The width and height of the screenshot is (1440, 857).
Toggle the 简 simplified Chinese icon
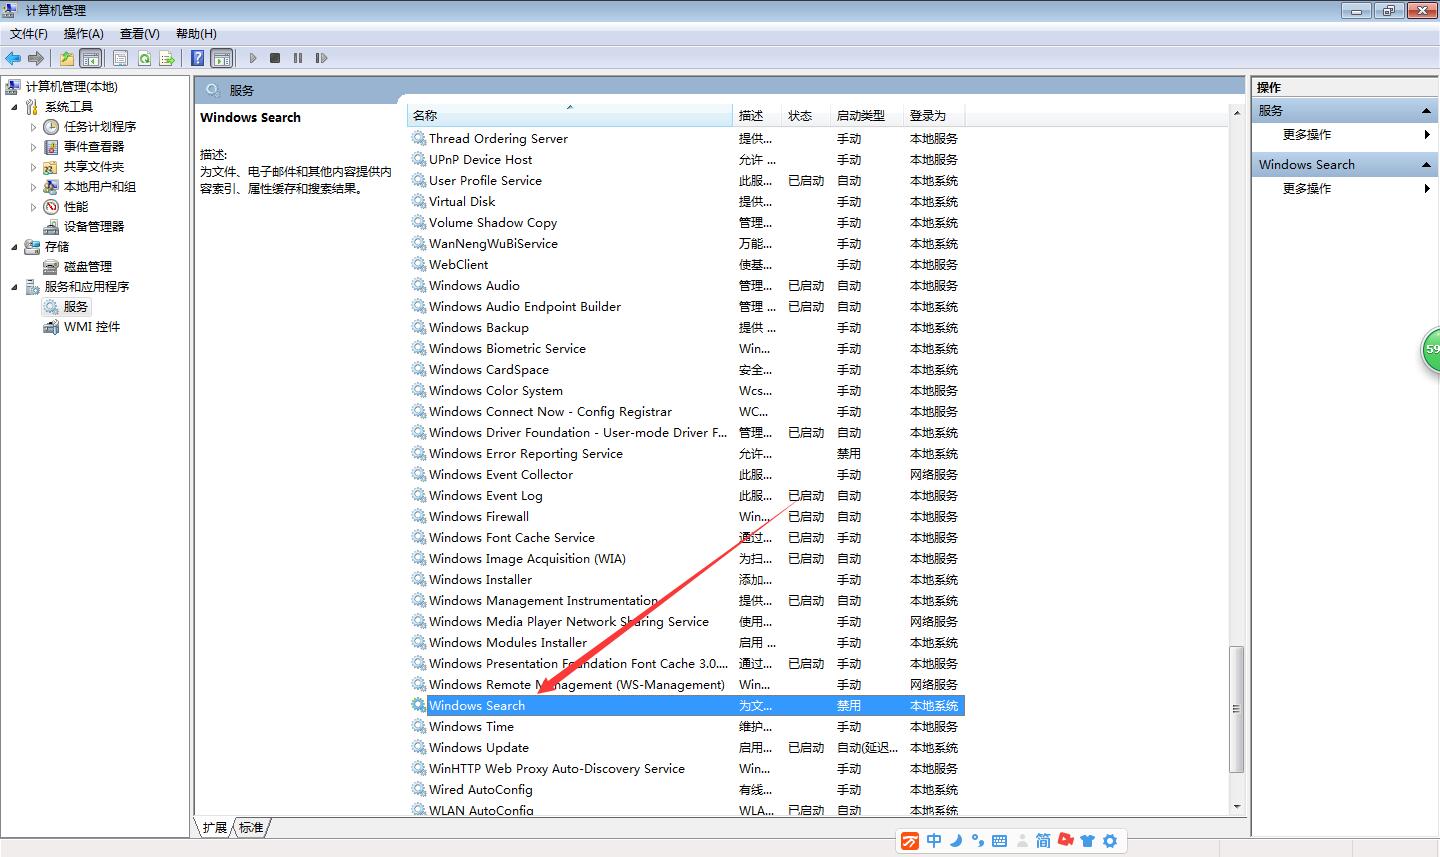coord(1043,841)
